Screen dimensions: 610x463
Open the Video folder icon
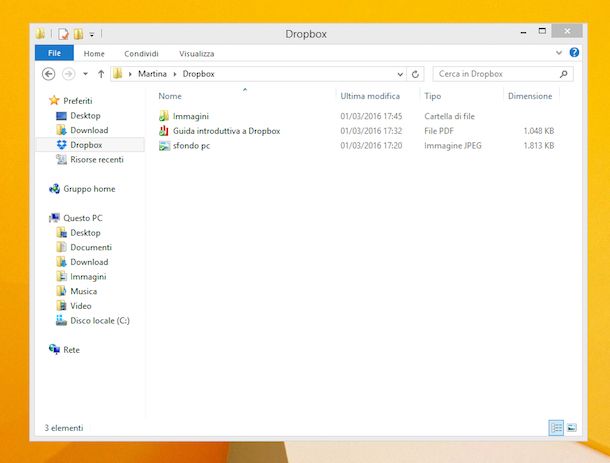pos(61,306)
